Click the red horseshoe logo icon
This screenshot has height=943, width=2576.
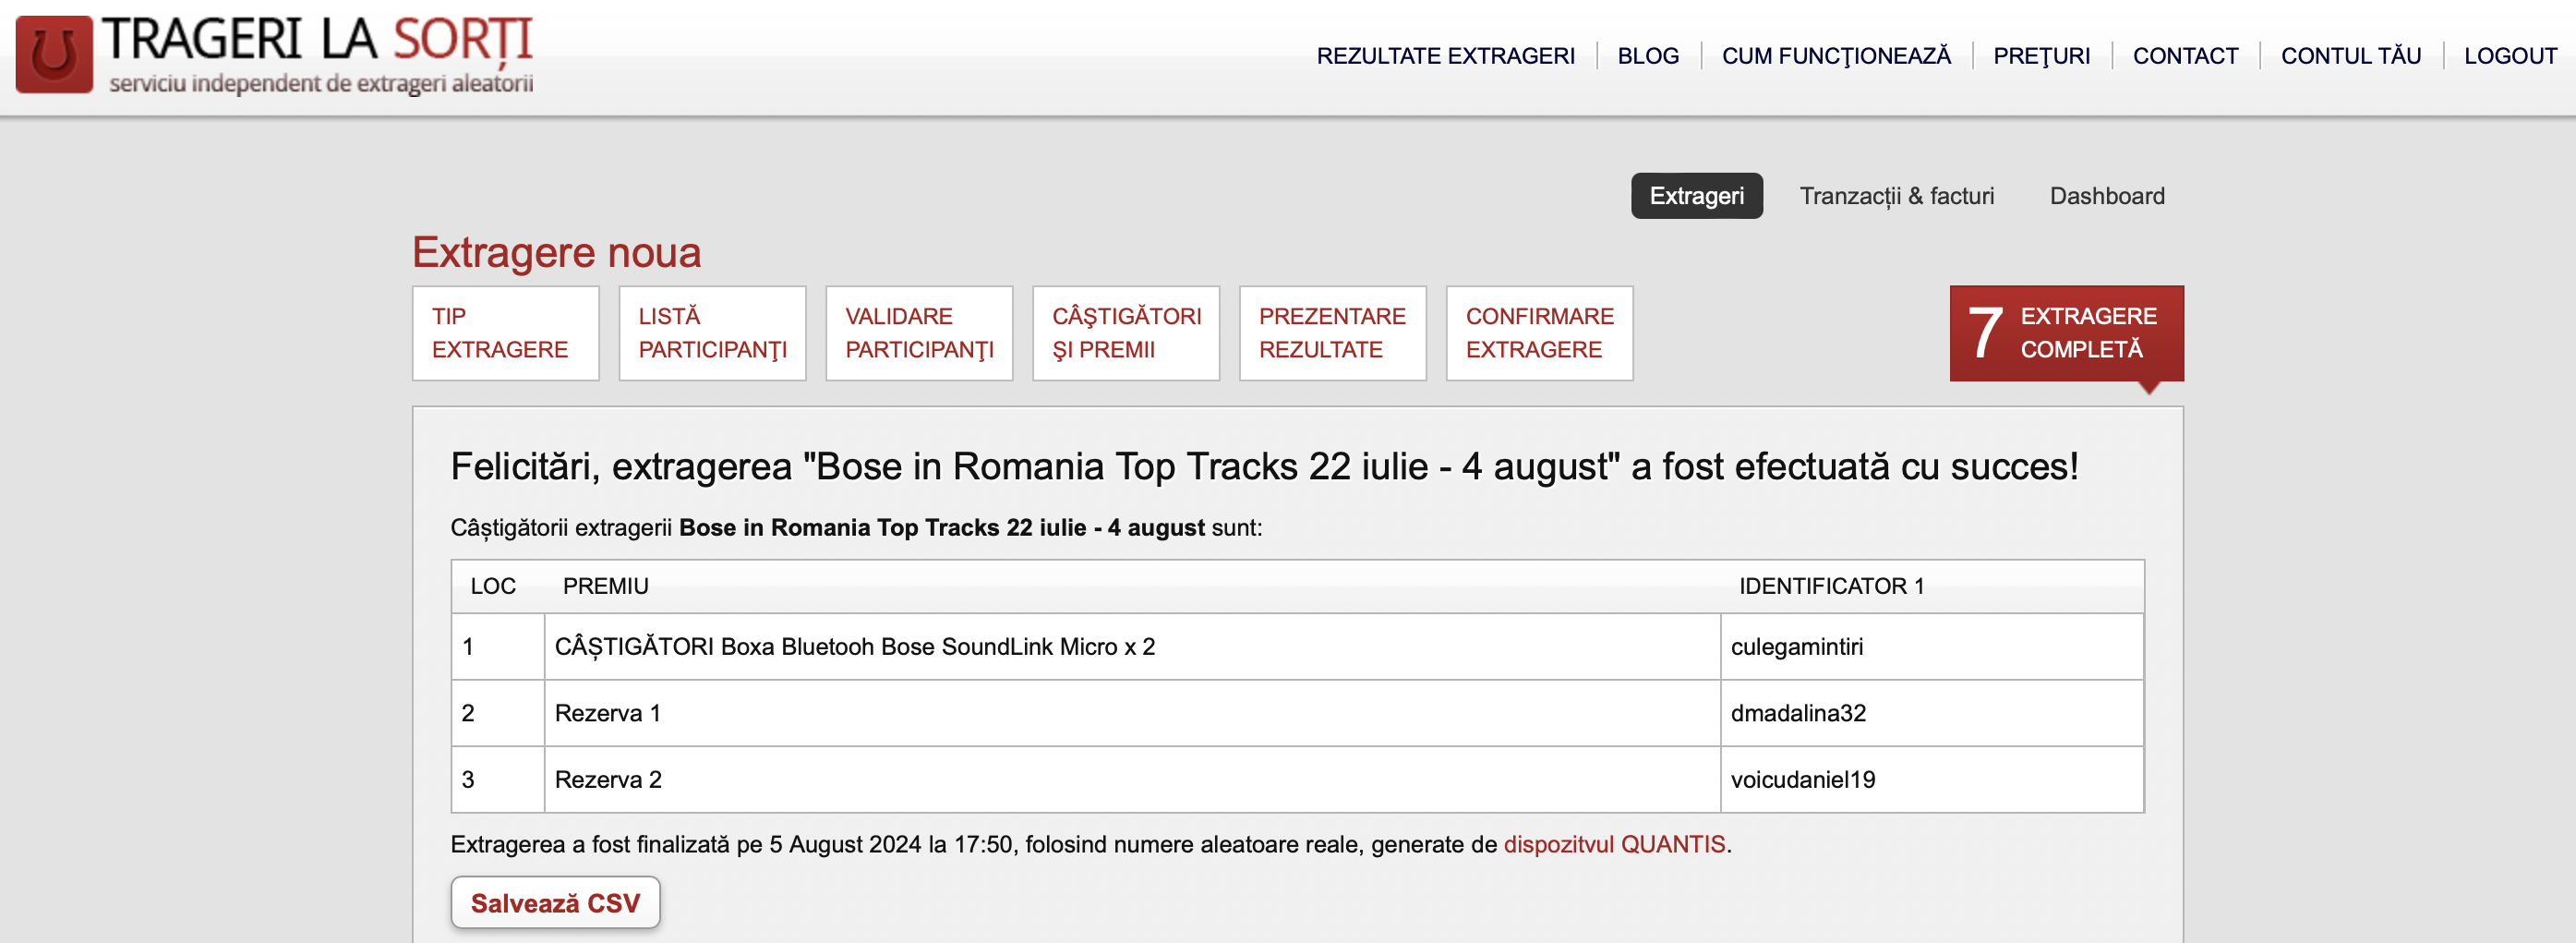(x=54, y=54)
